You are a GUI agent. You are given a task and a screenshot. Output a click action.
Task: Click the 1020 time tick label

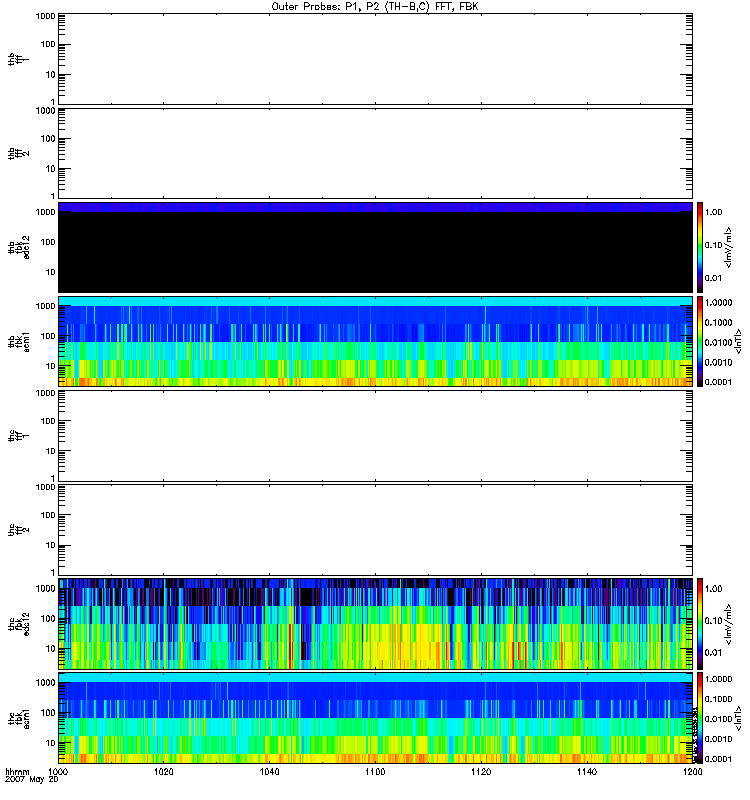click(x=164, y=774)
